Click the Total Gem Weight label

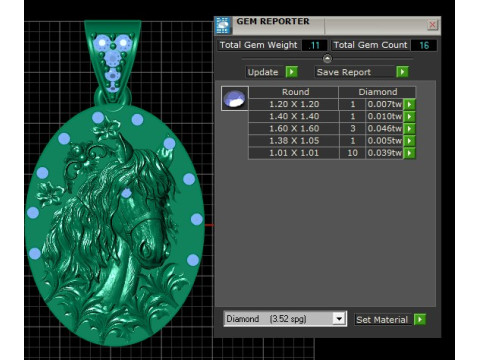click(258, 45)
